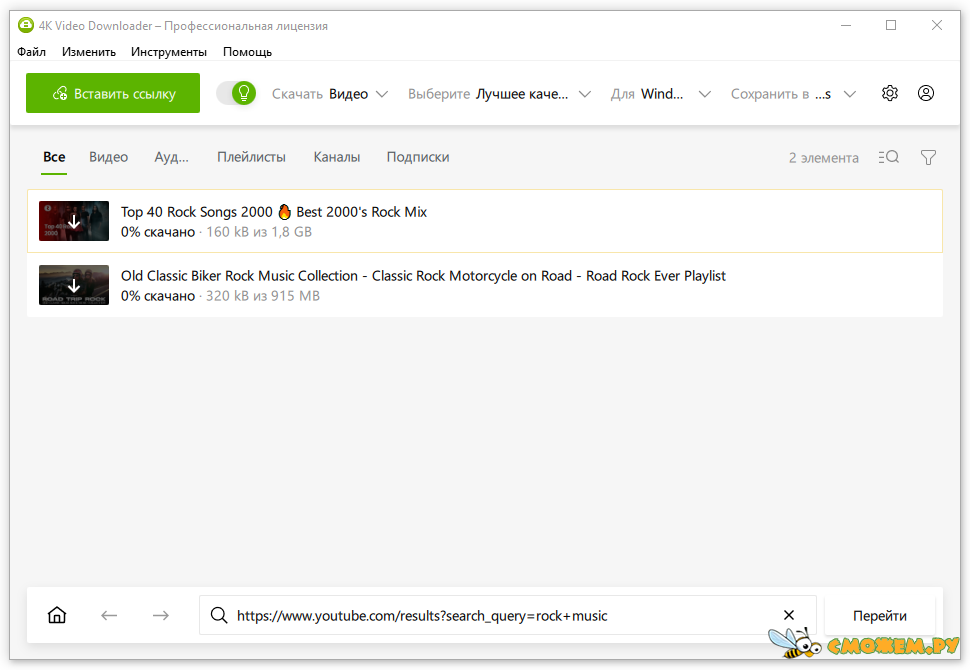Select the Old Classic Biker Rock Music title
Image resolution: width=970 pixels, height=670 pixels.
(423, 276)
